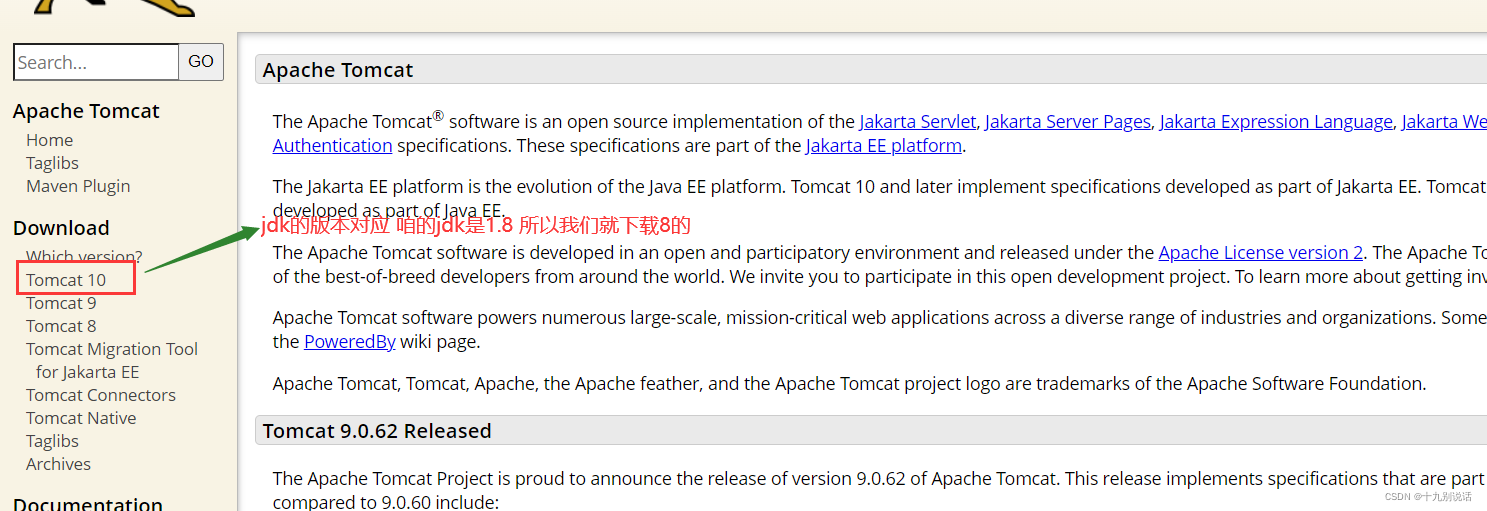Follow the Jakarta Expression Language hyperlink
The width and height of the screenshot is (1487, 511).
pos(1276,122)
